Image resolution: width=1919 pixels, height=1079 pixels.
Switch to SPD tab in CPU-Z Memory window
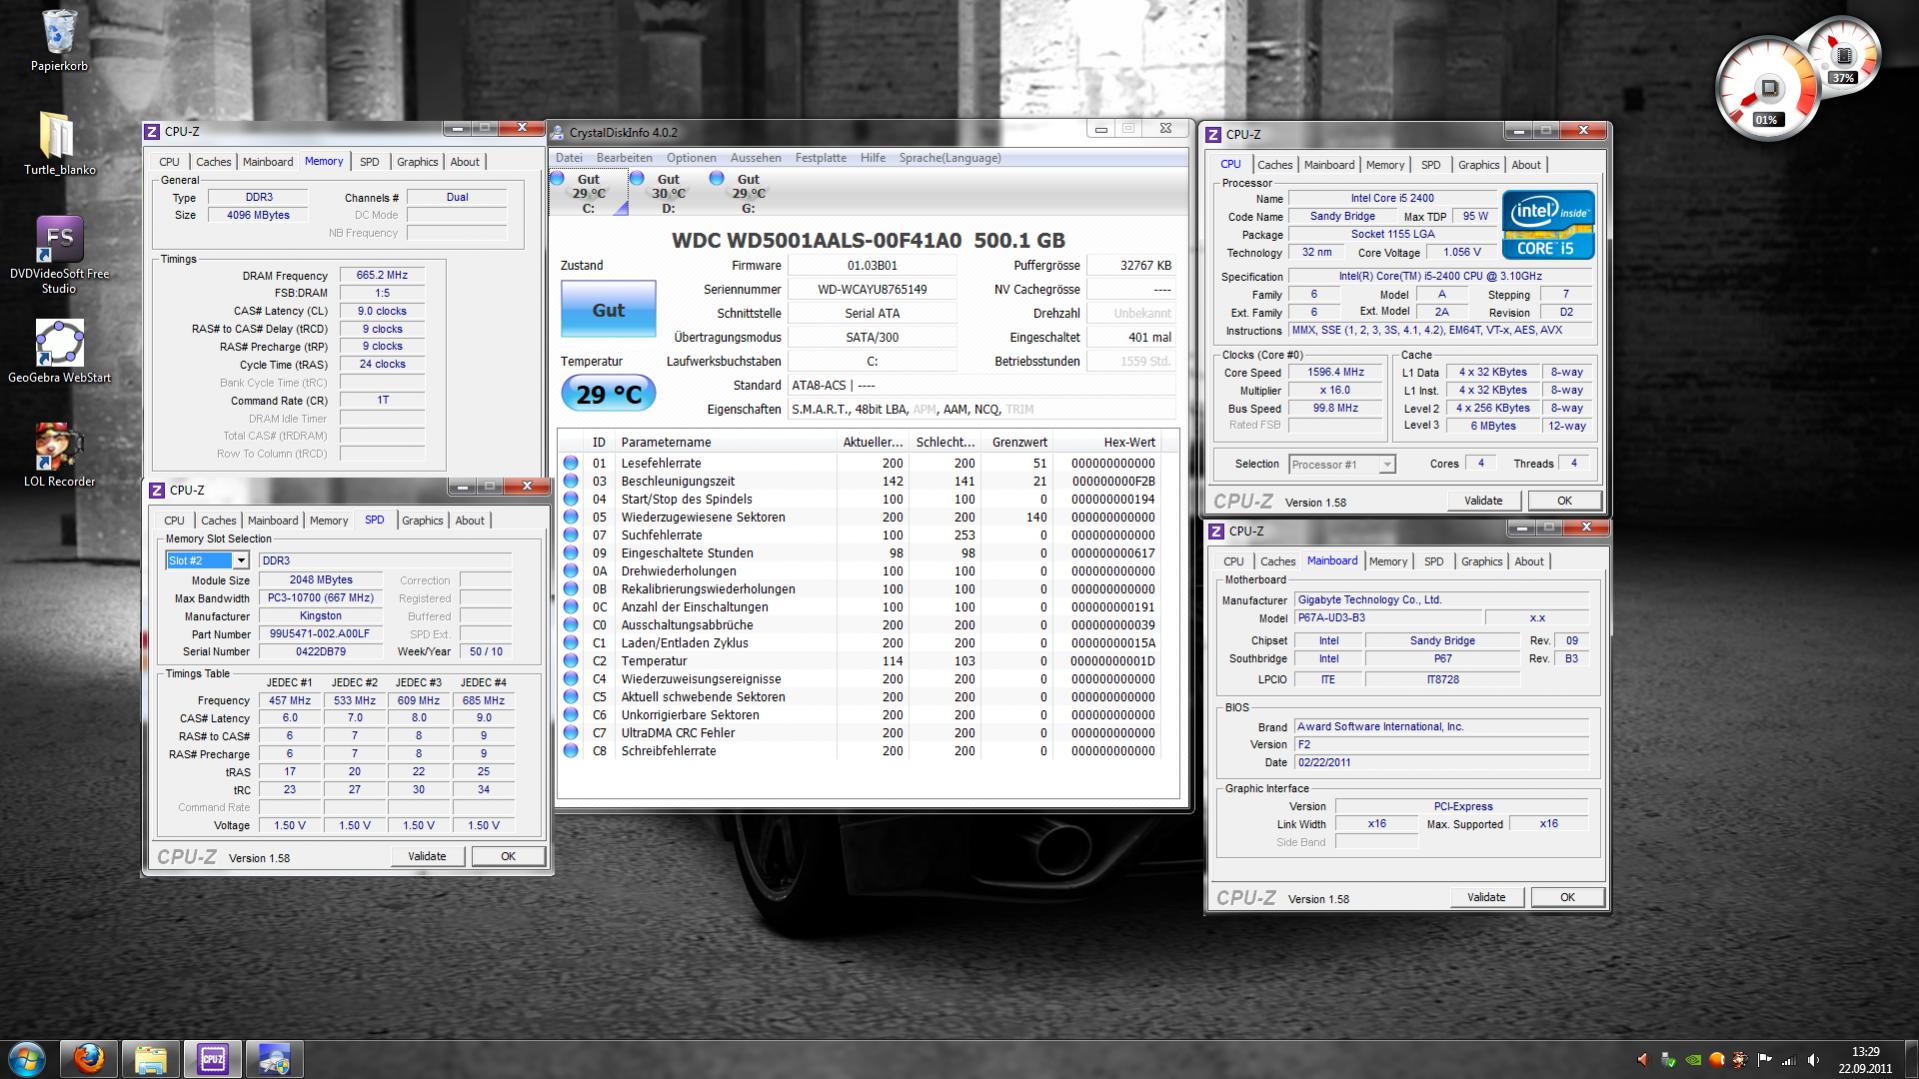tap(369, 162)
